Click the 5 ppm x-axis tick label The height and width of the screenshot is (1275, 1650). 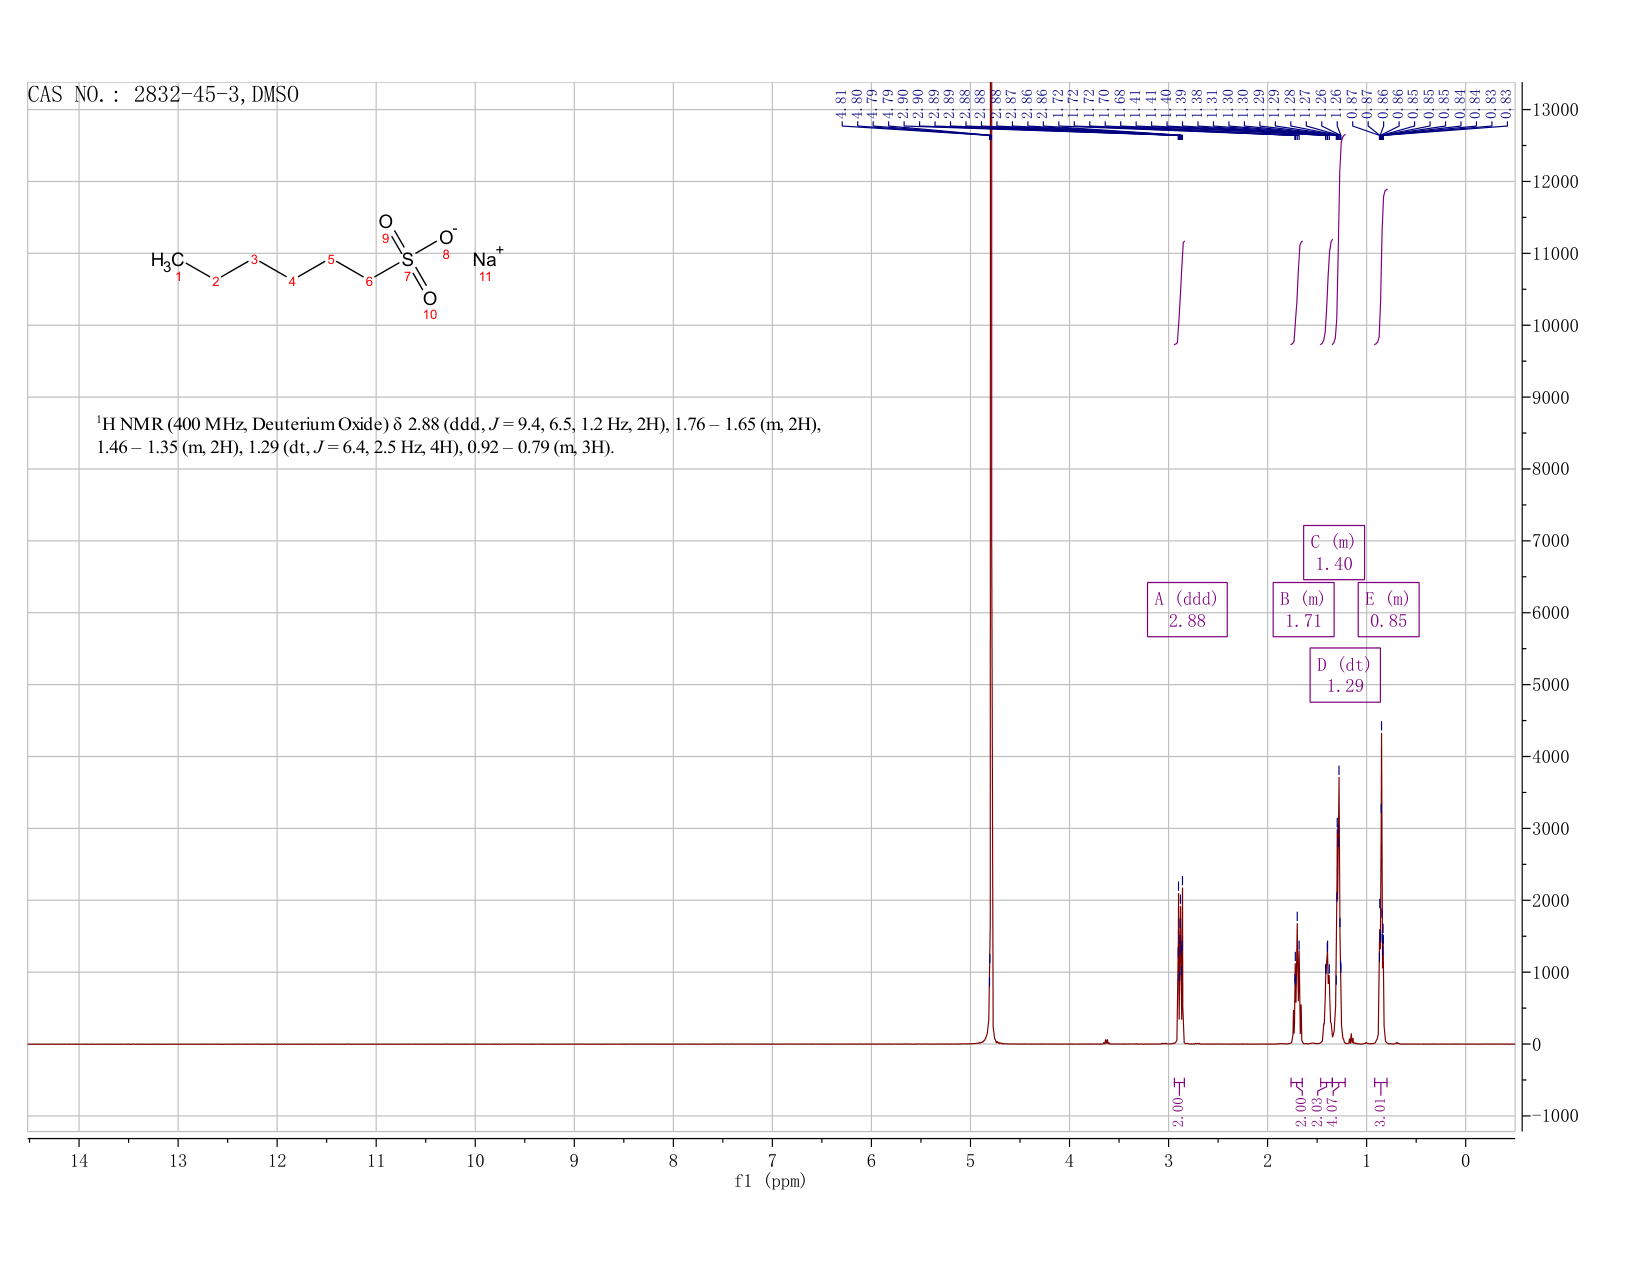[x=970, y=1160]
